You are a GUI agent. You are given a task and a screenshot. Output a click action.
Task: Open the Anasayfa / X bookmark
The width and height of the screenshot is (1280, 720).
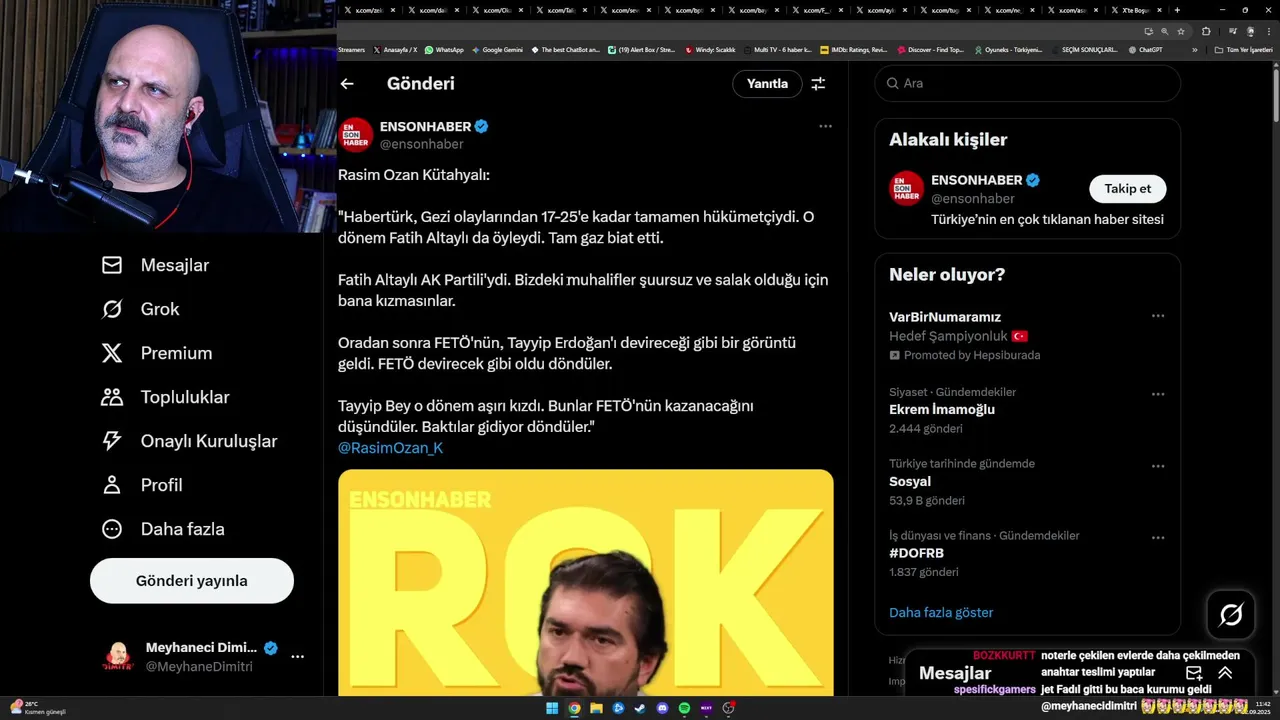coord(395,50)
